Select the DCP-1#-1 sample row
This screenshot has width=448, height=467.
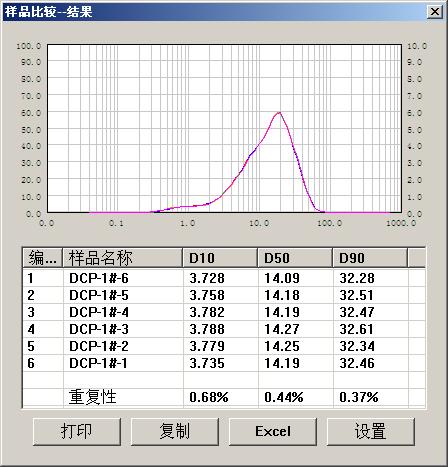(x=224, y=363)
